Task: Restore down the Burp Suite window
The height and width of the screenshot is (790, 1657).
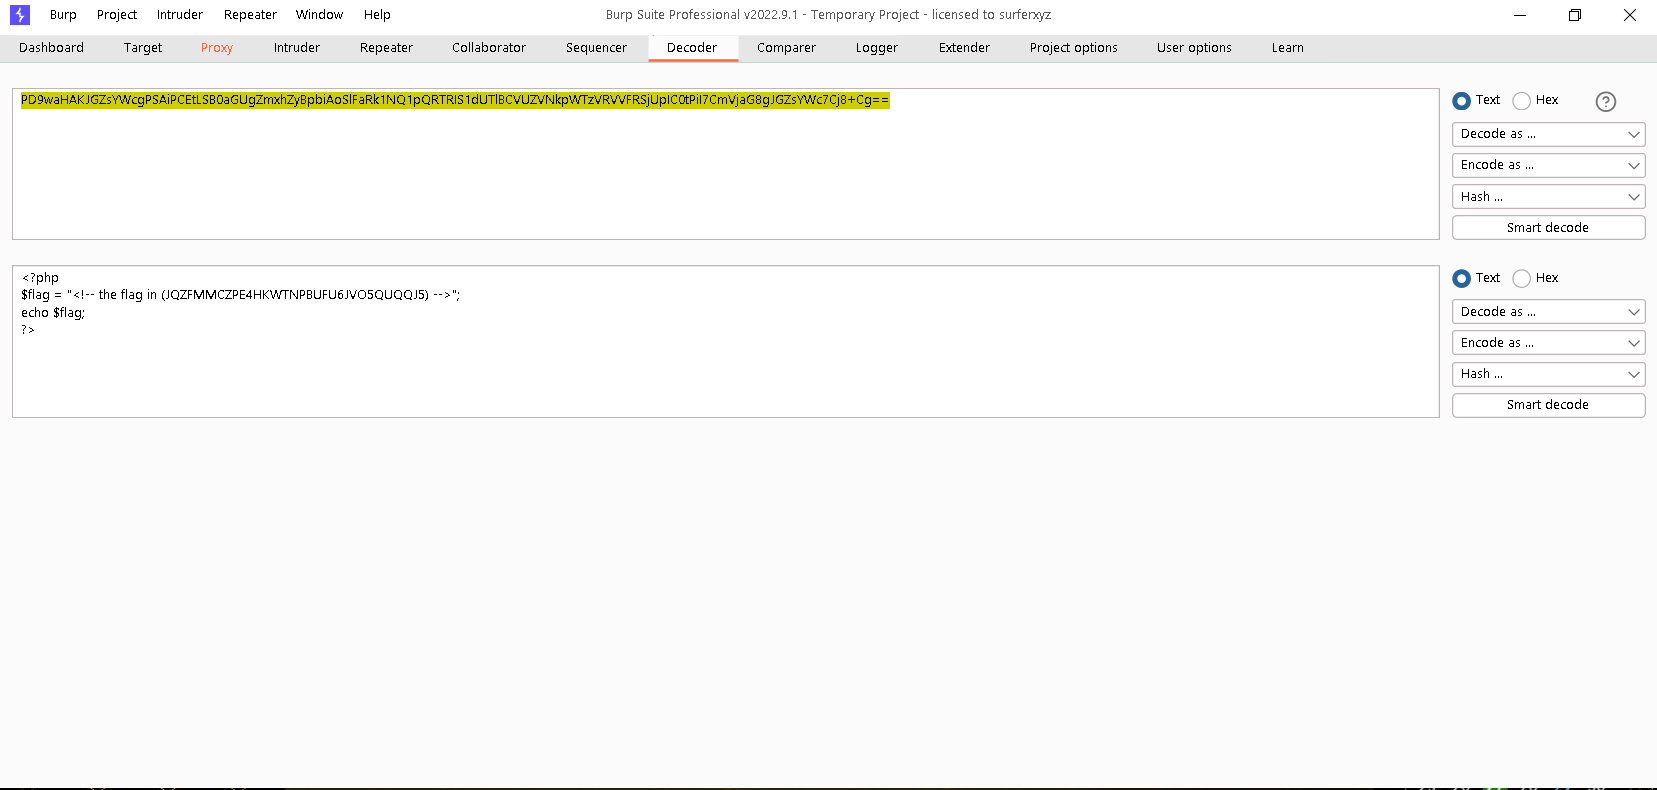Action: (1575, 15)
